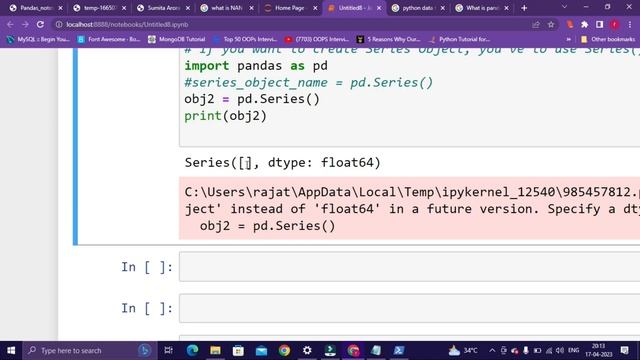This screenshot has width=640, height=360.
Task: Open Windows PowerShell from taskbar
Action: point(399,350)
